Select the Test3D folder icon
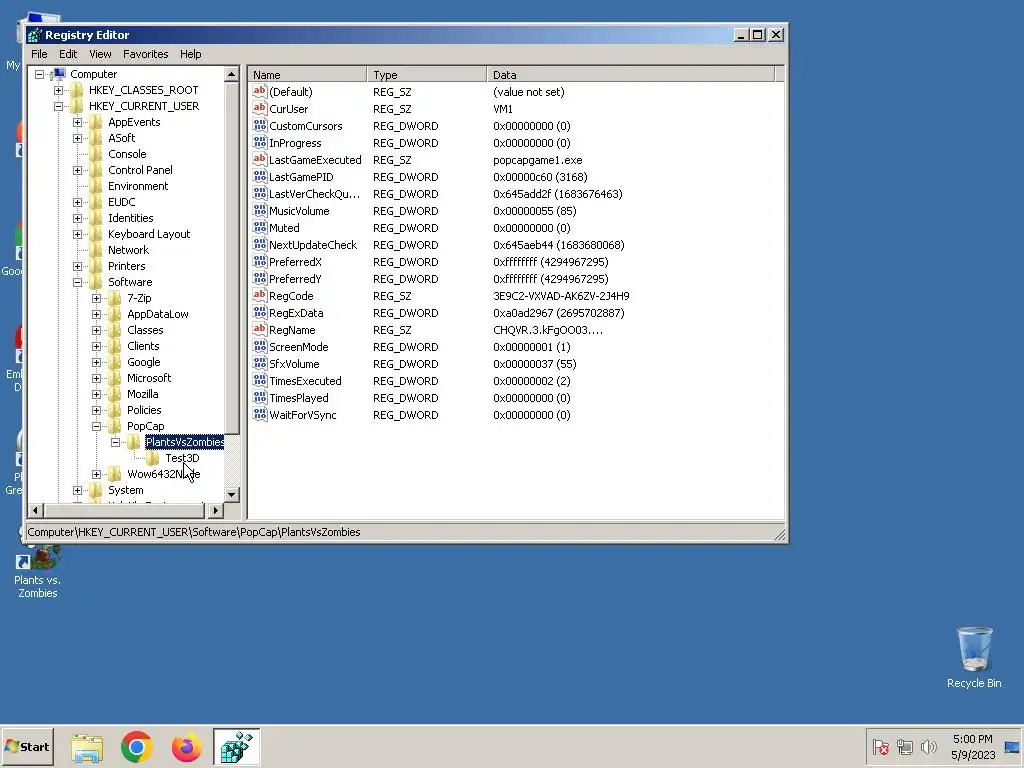1024x768 pixels. (153, 458)
